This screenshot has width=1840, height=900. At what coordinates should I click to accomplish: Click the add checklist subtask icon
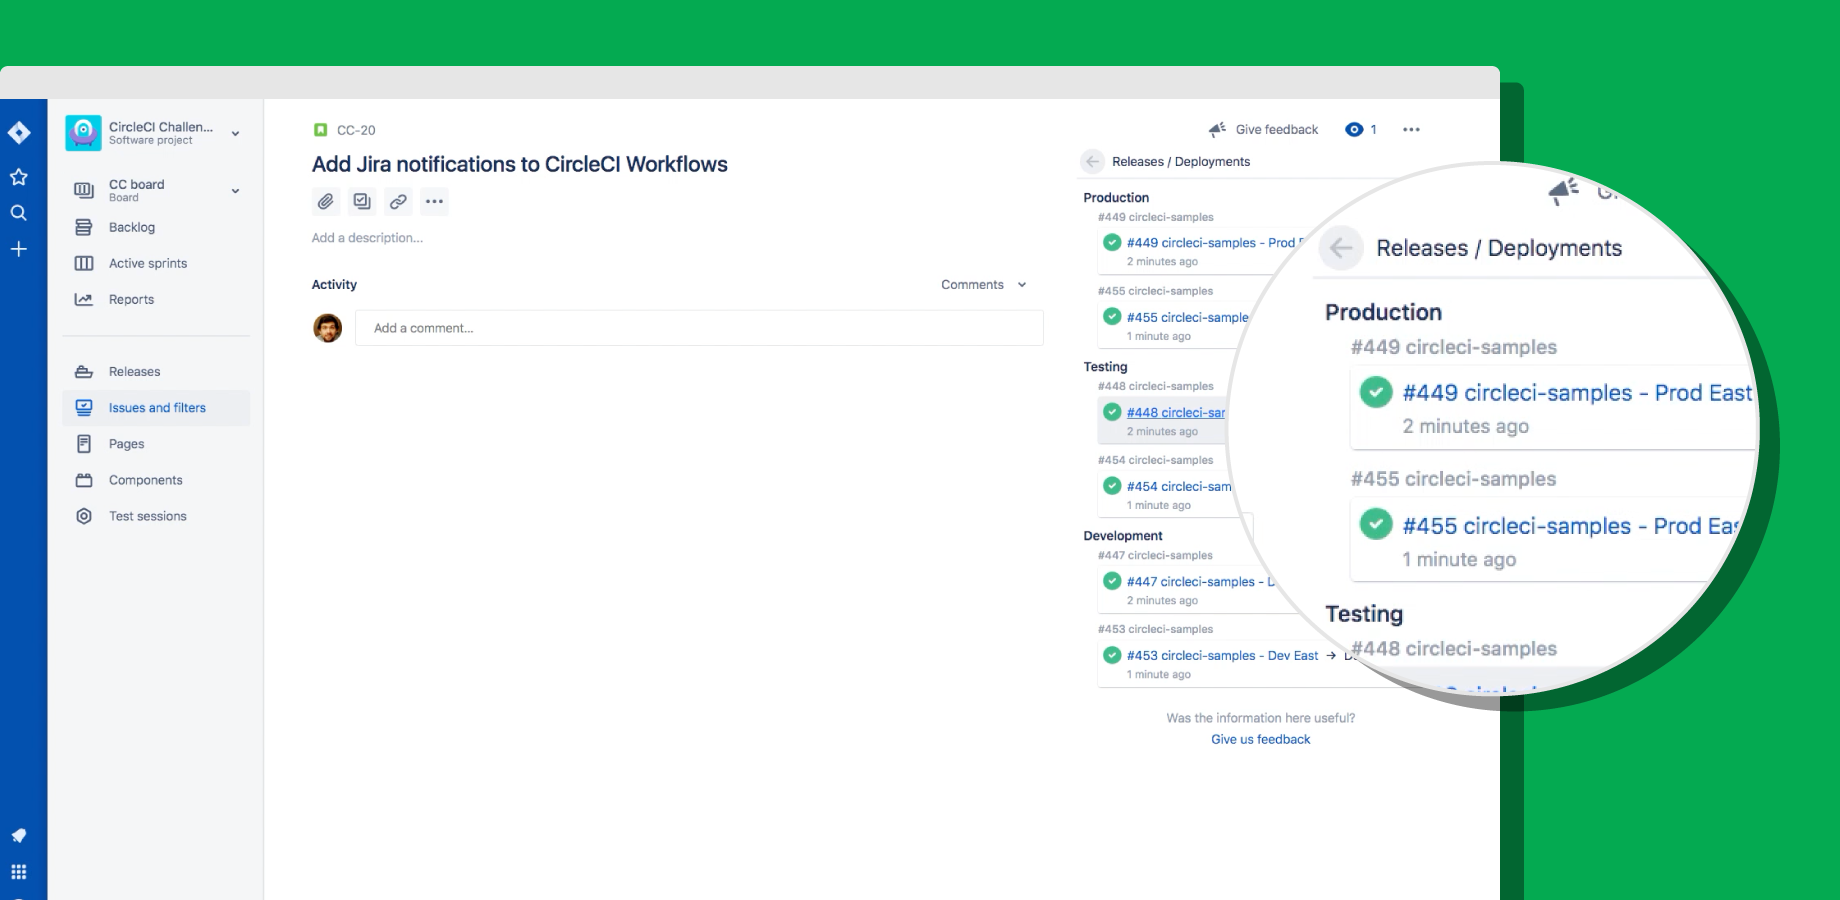coord(362,201)
